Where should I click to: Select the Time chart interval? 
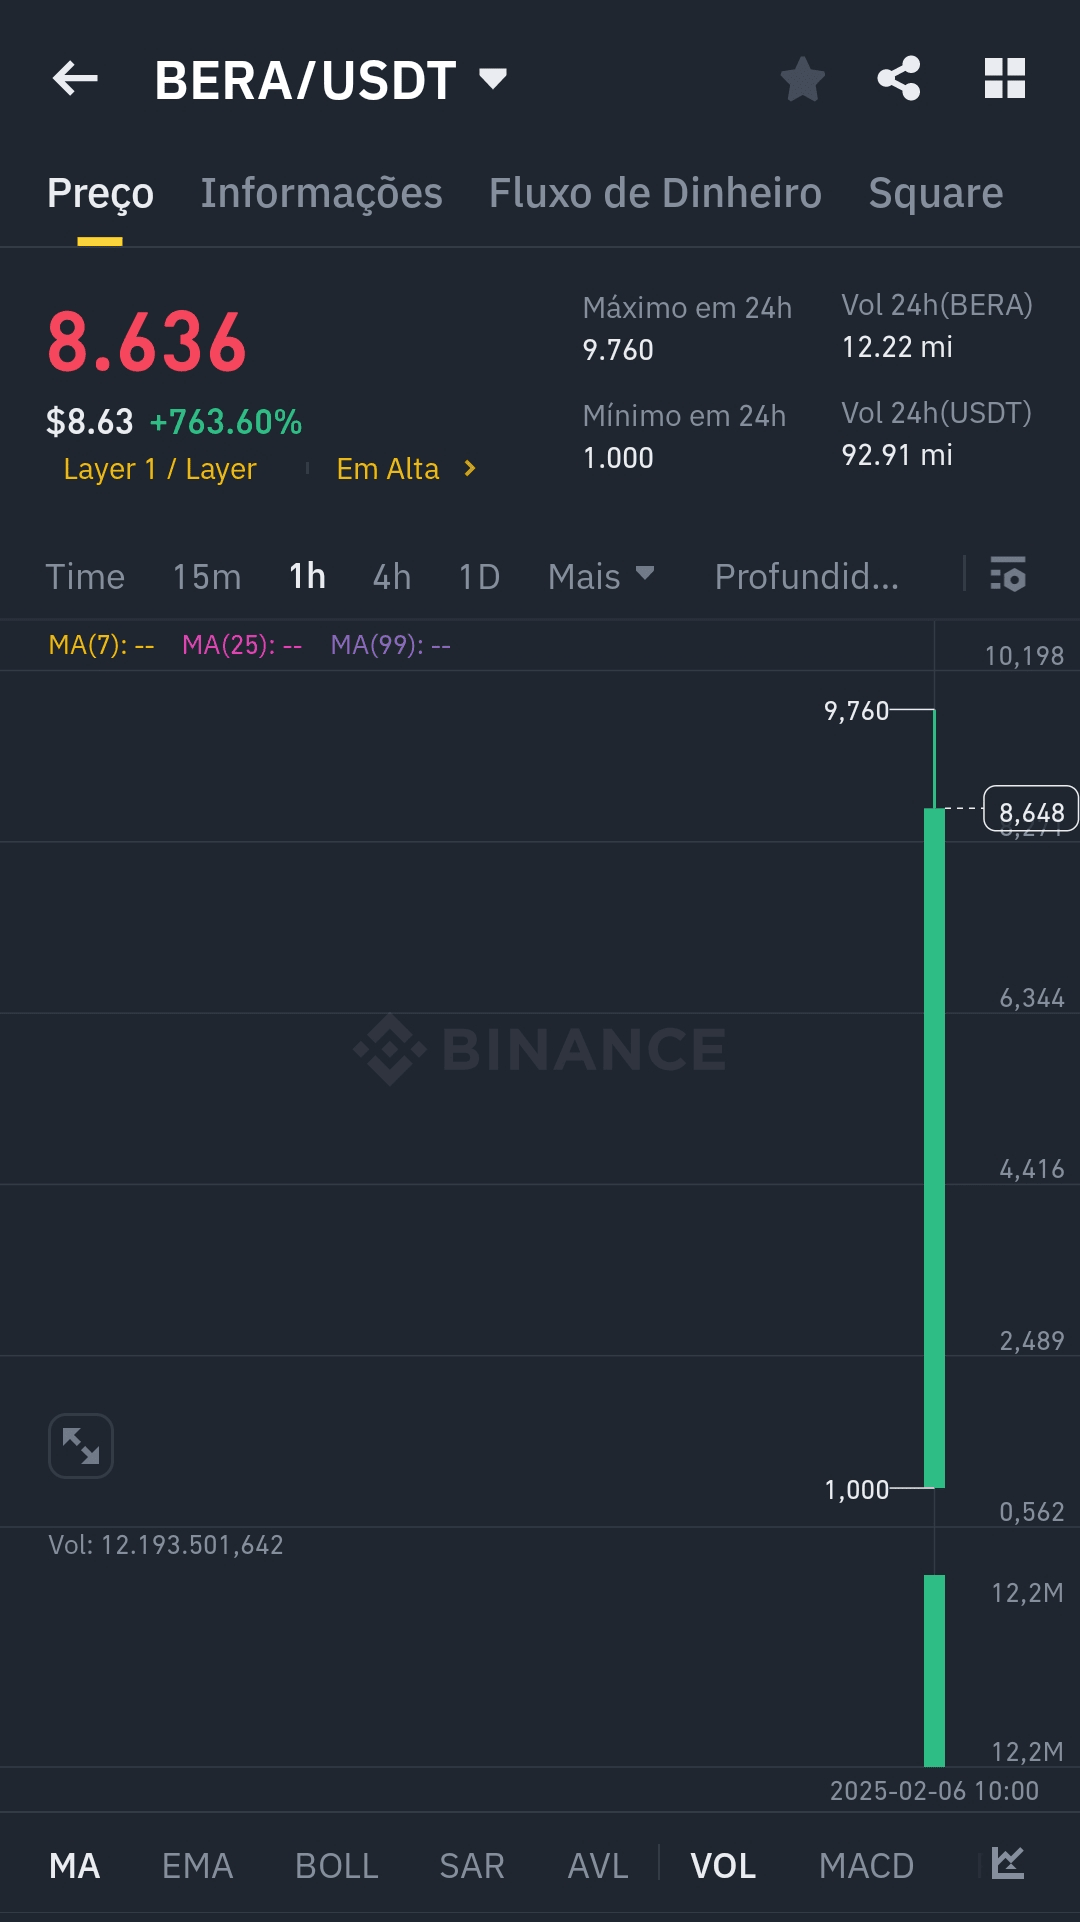[x=85, y=577]
